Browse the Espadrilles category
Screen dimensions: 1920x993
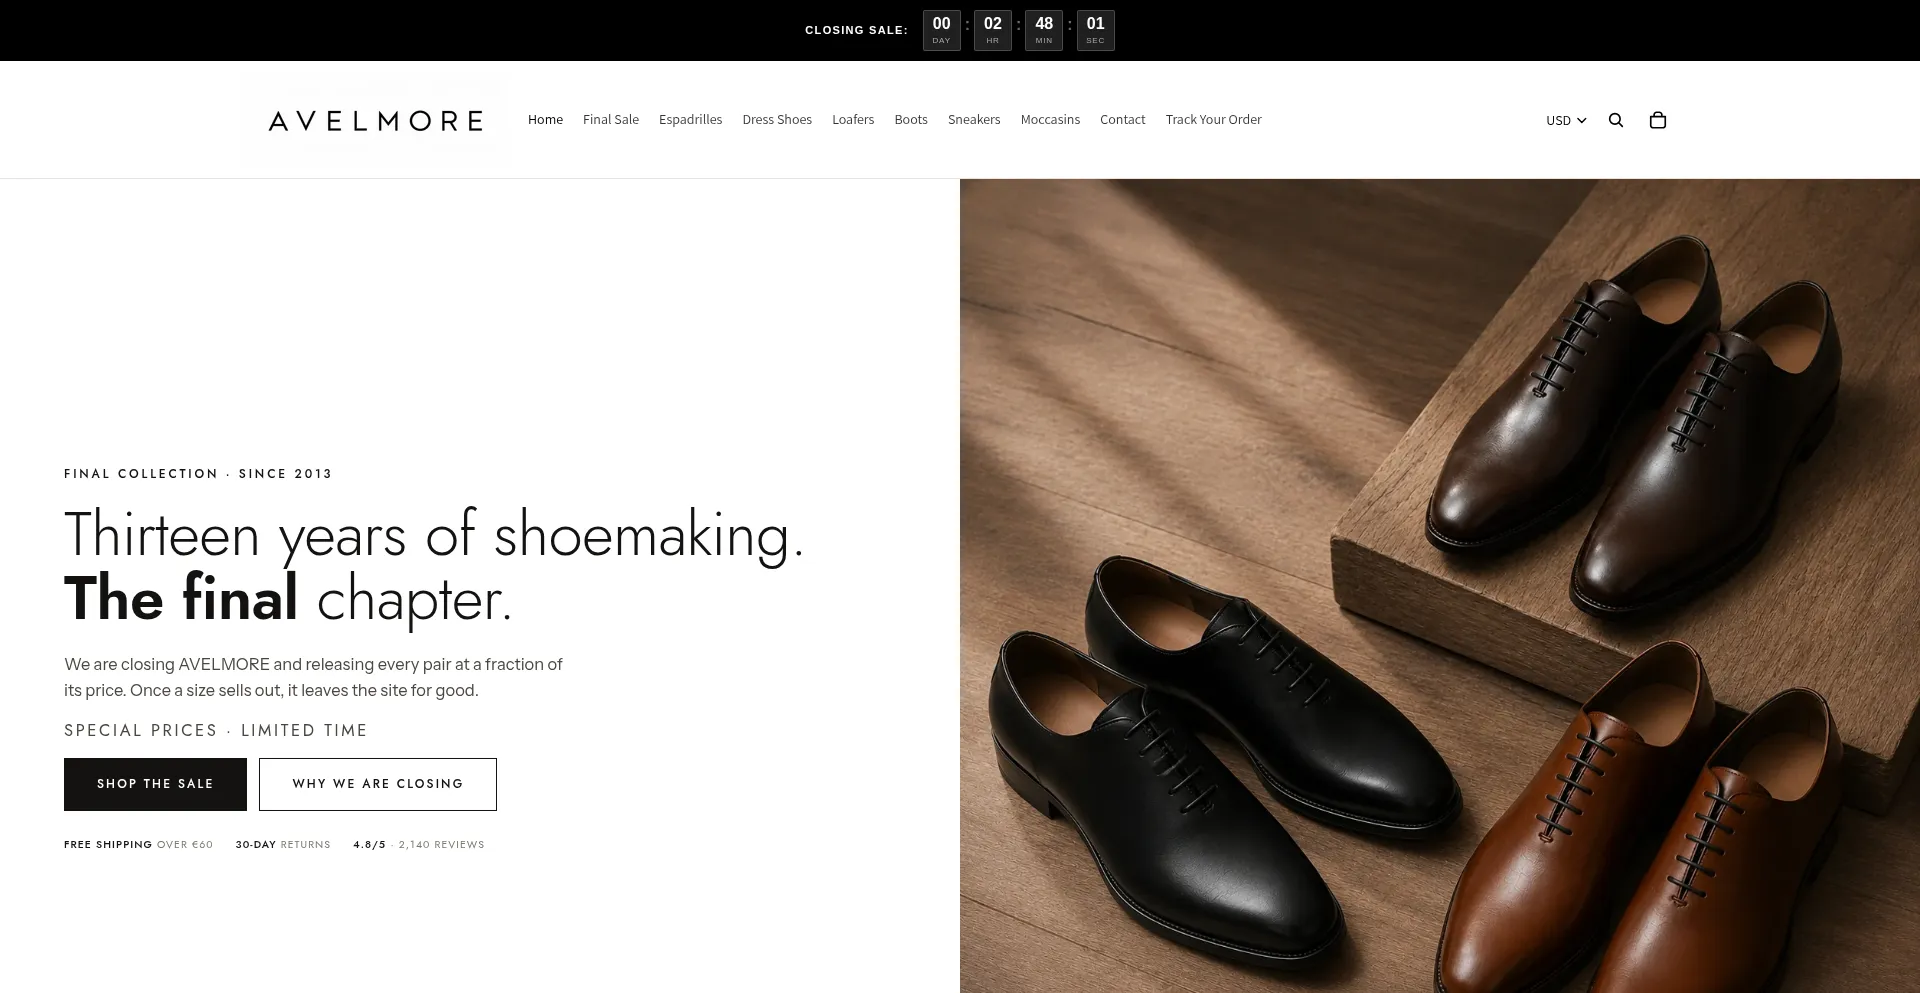[x=690, y=119]
